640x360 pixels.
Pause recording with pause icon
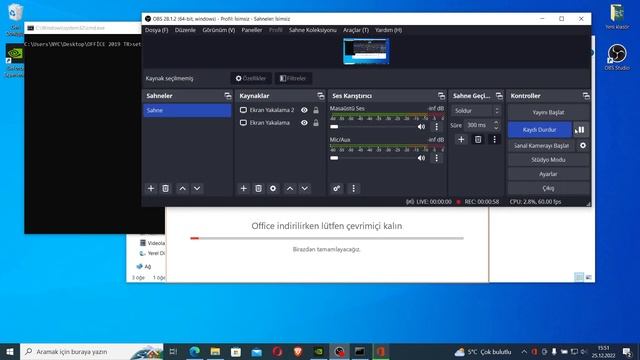(580, 130)
